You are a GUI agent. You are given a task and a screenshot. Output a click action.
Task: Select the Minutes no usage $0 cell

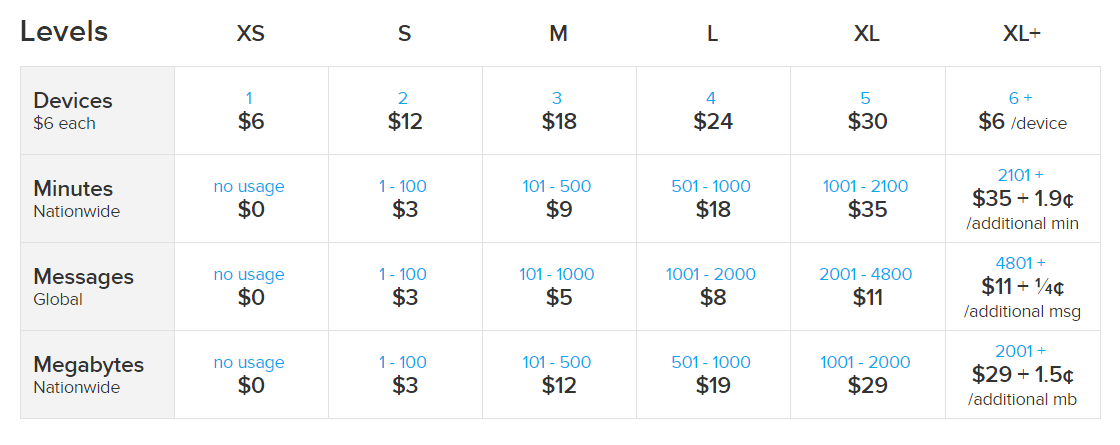point(251,199)
